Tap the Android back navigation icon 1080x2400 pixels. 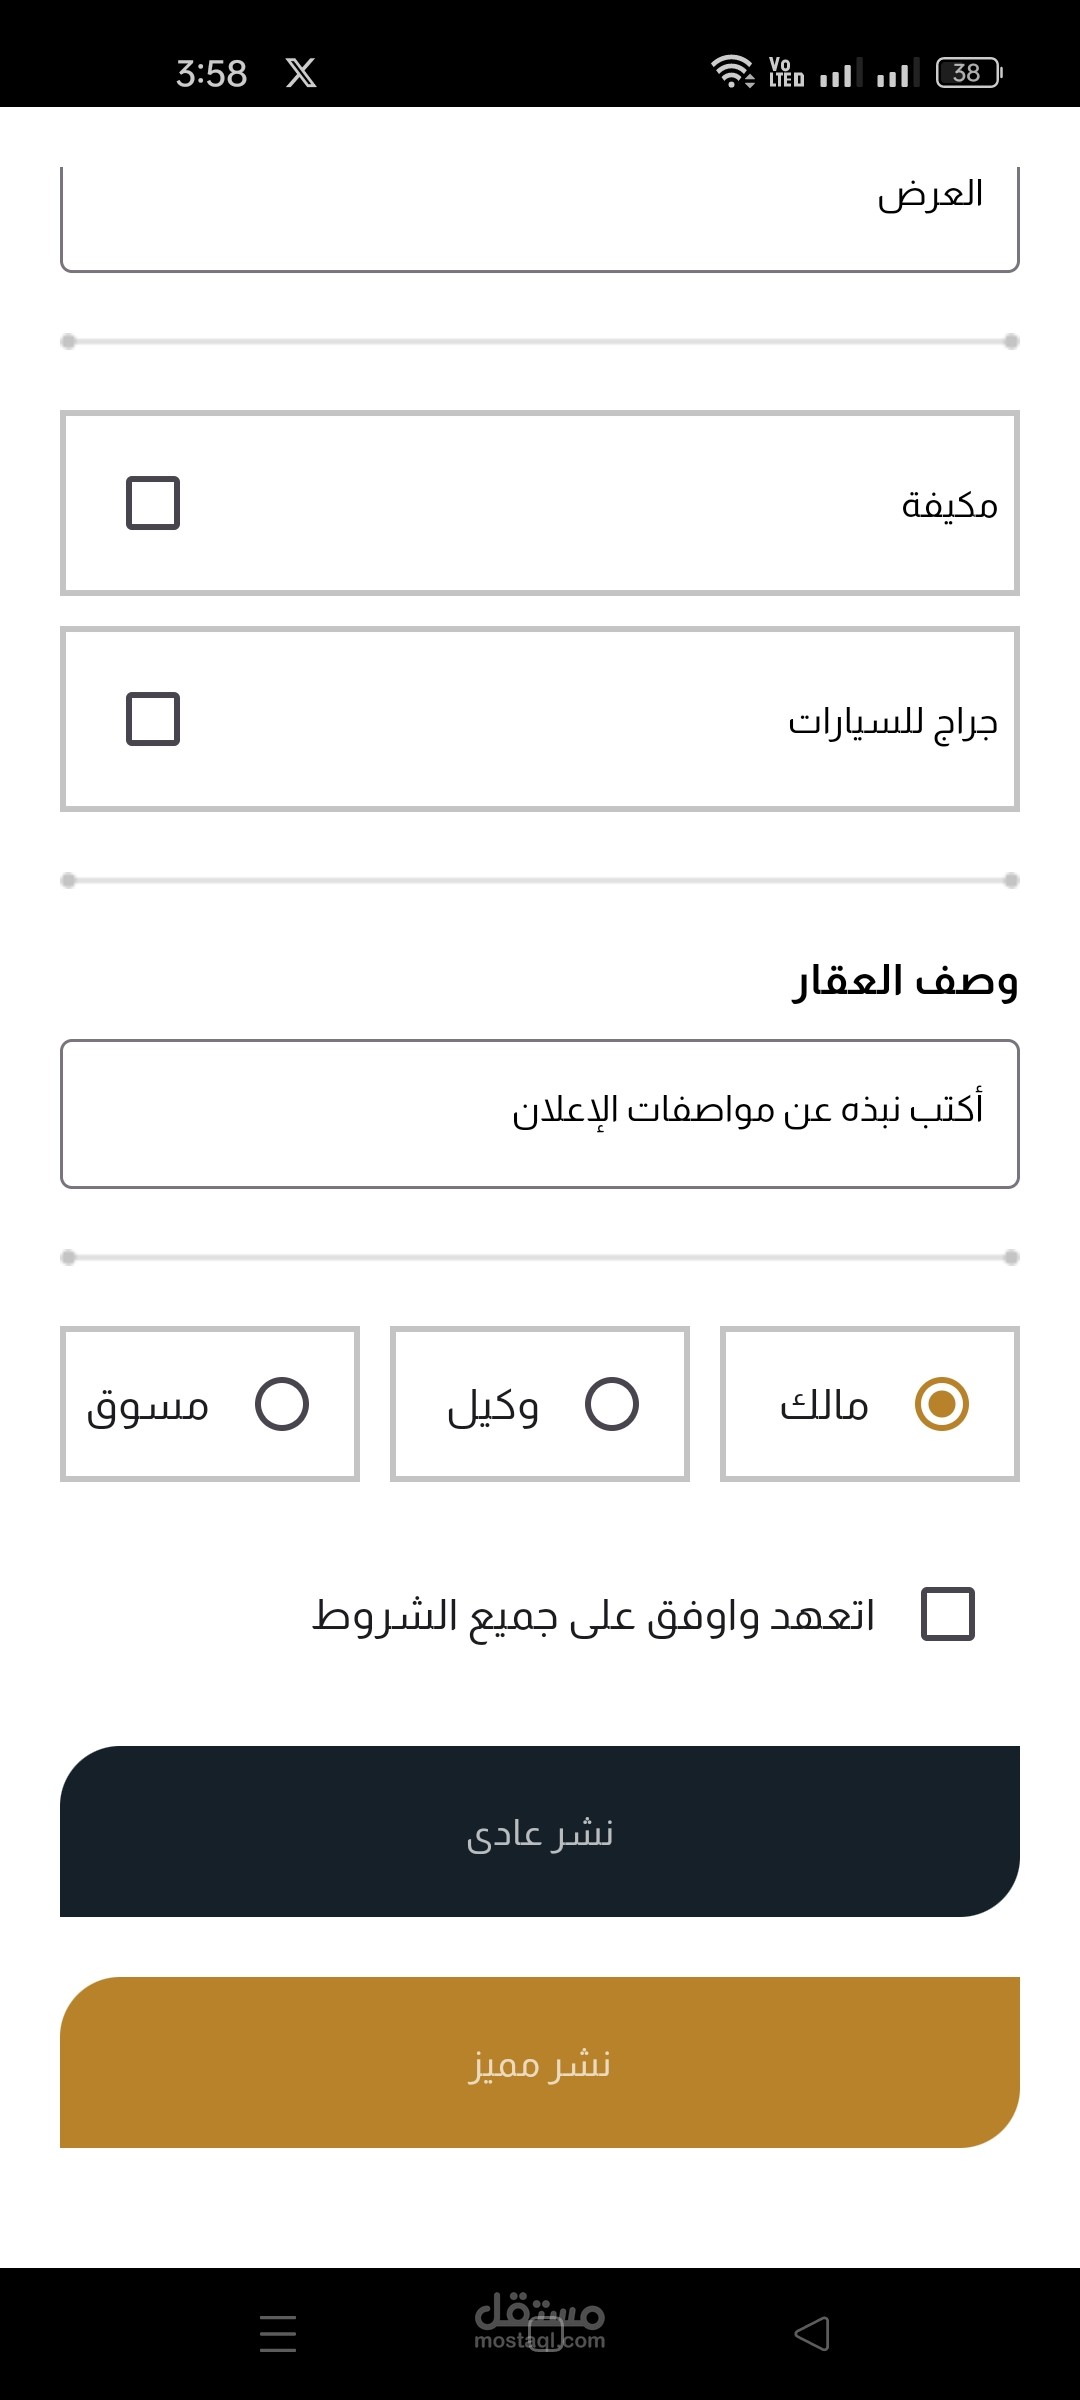tap(812, 2334)
